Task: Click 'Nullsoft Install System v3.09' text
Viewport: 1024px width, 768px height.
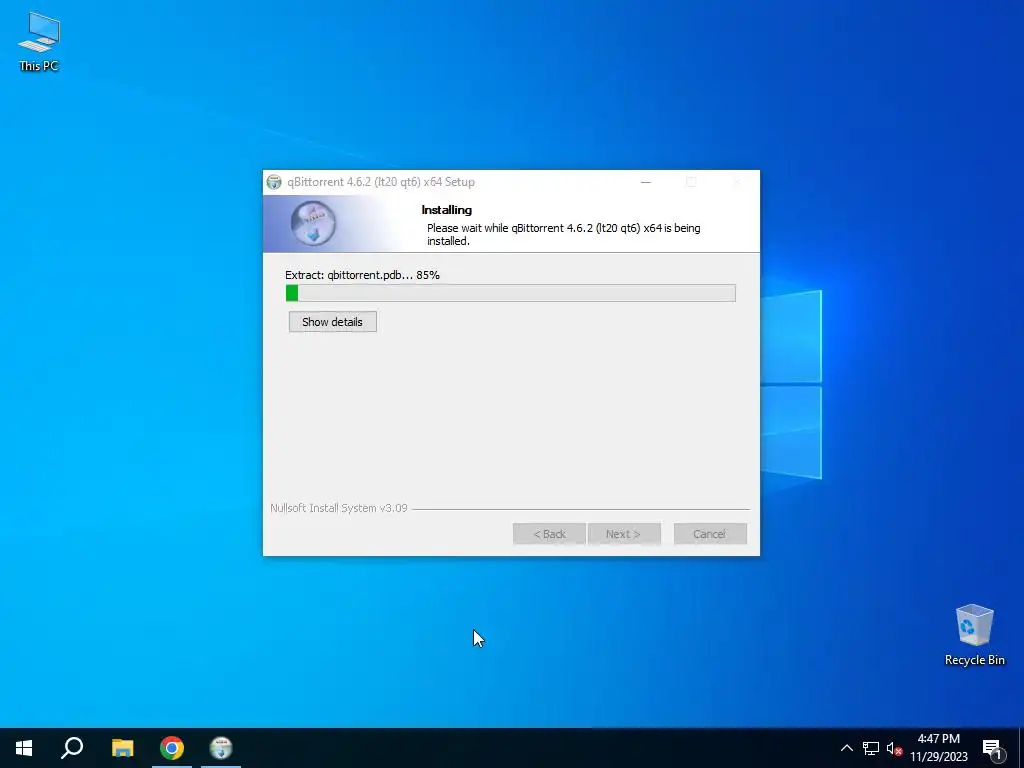Action: (x=339, y=508)
